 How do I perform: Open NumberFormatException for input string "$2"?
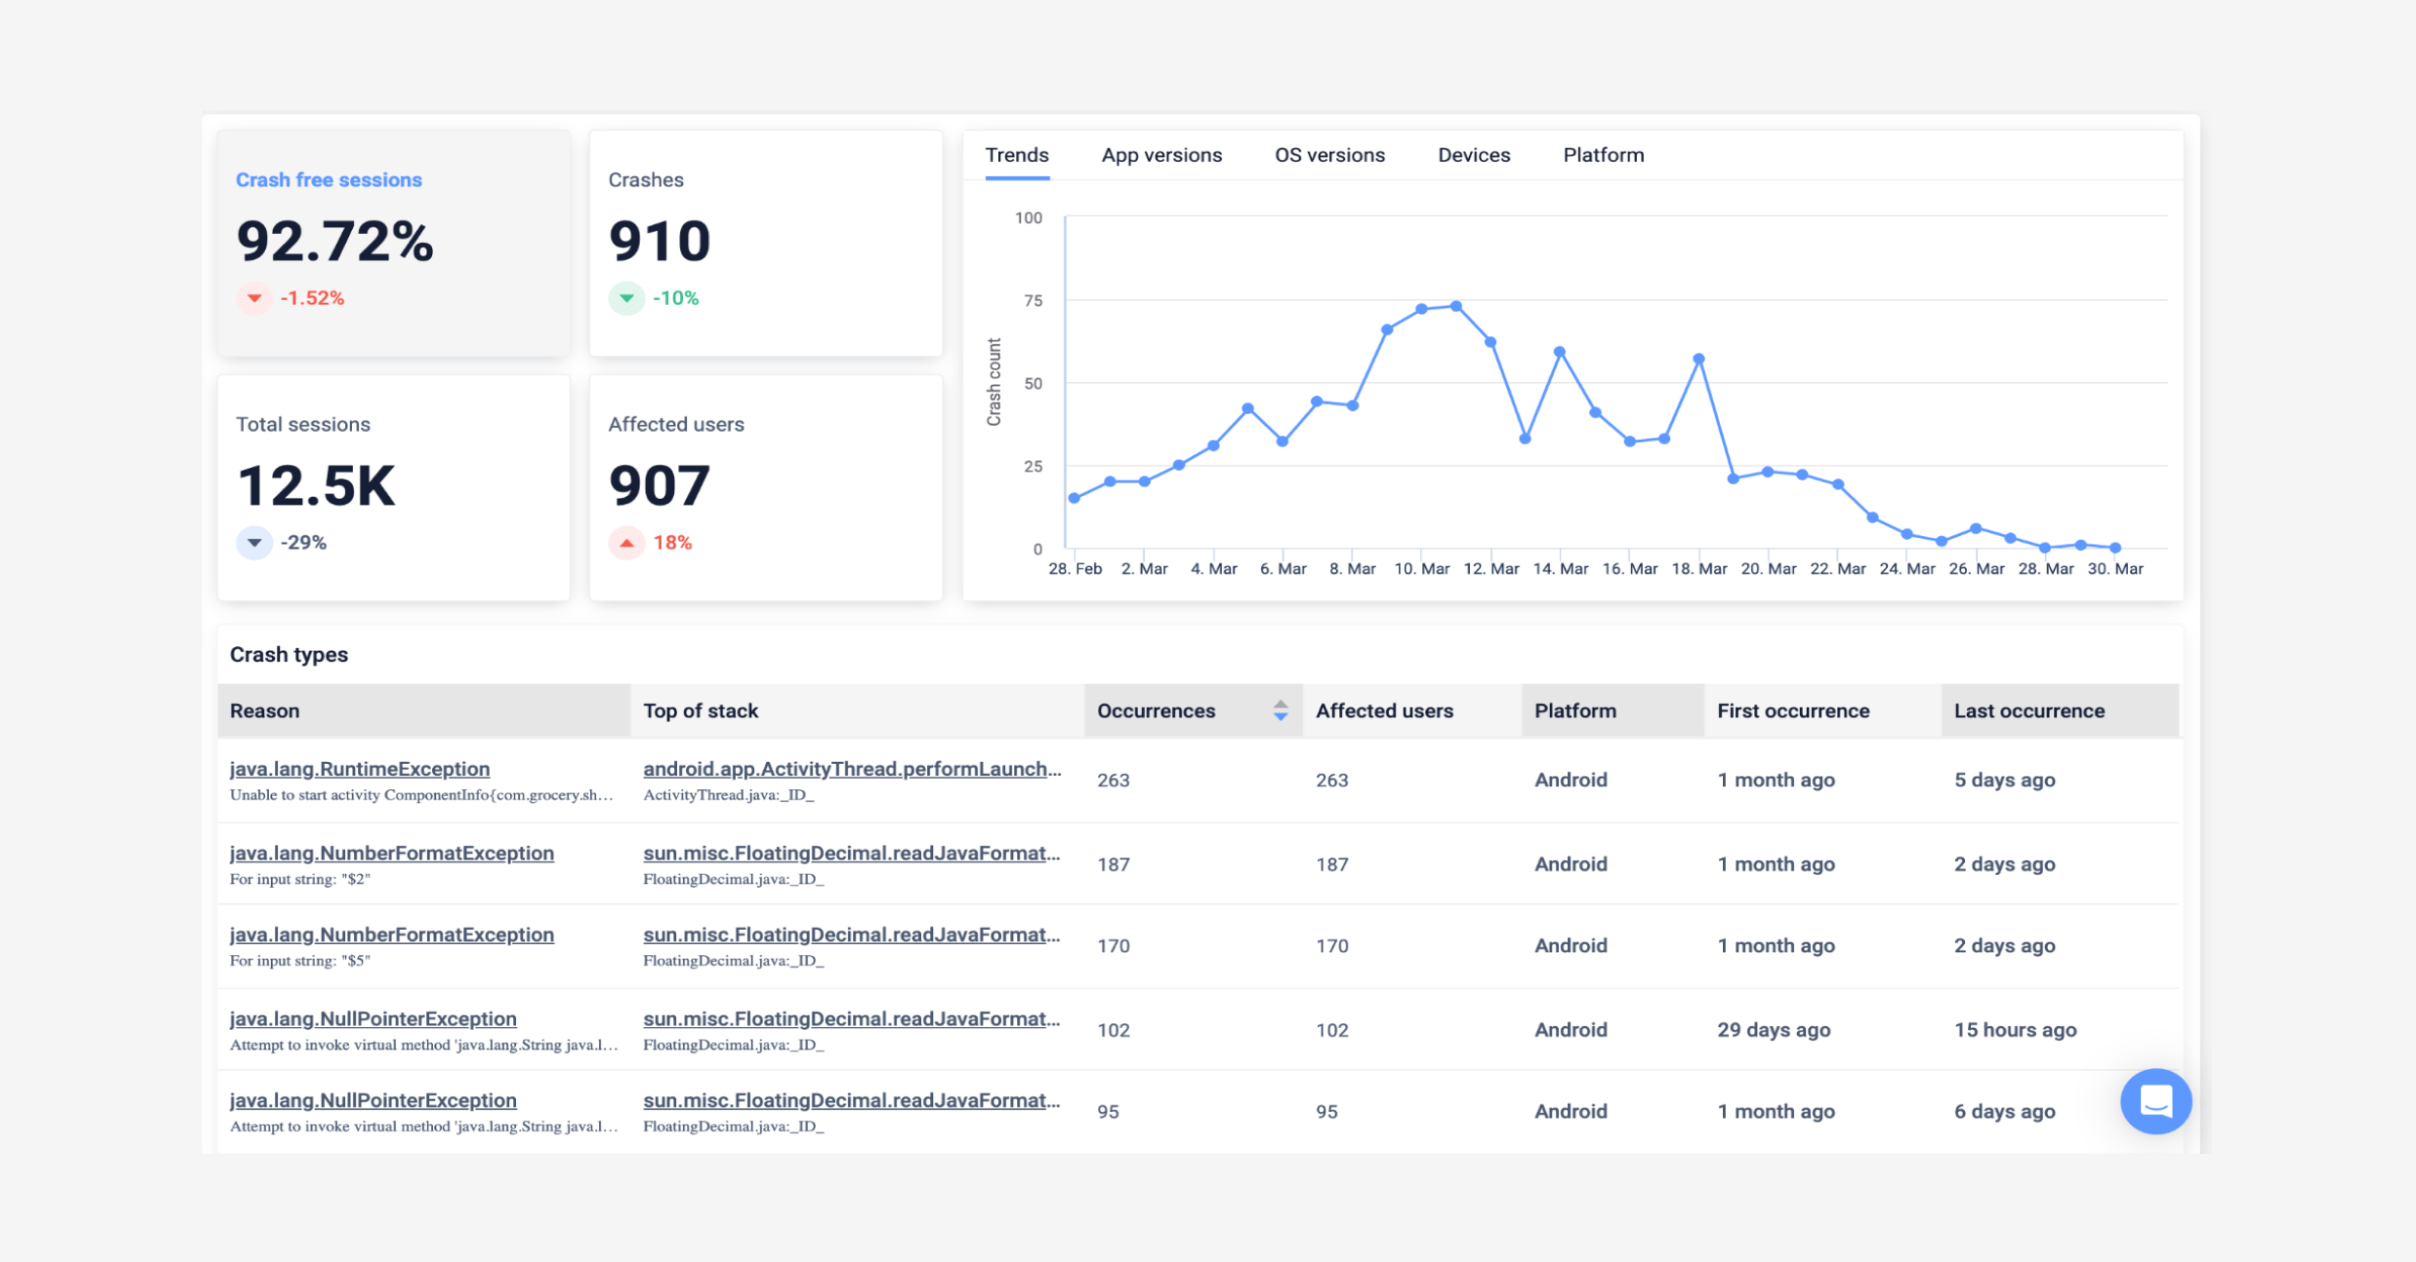392,852
